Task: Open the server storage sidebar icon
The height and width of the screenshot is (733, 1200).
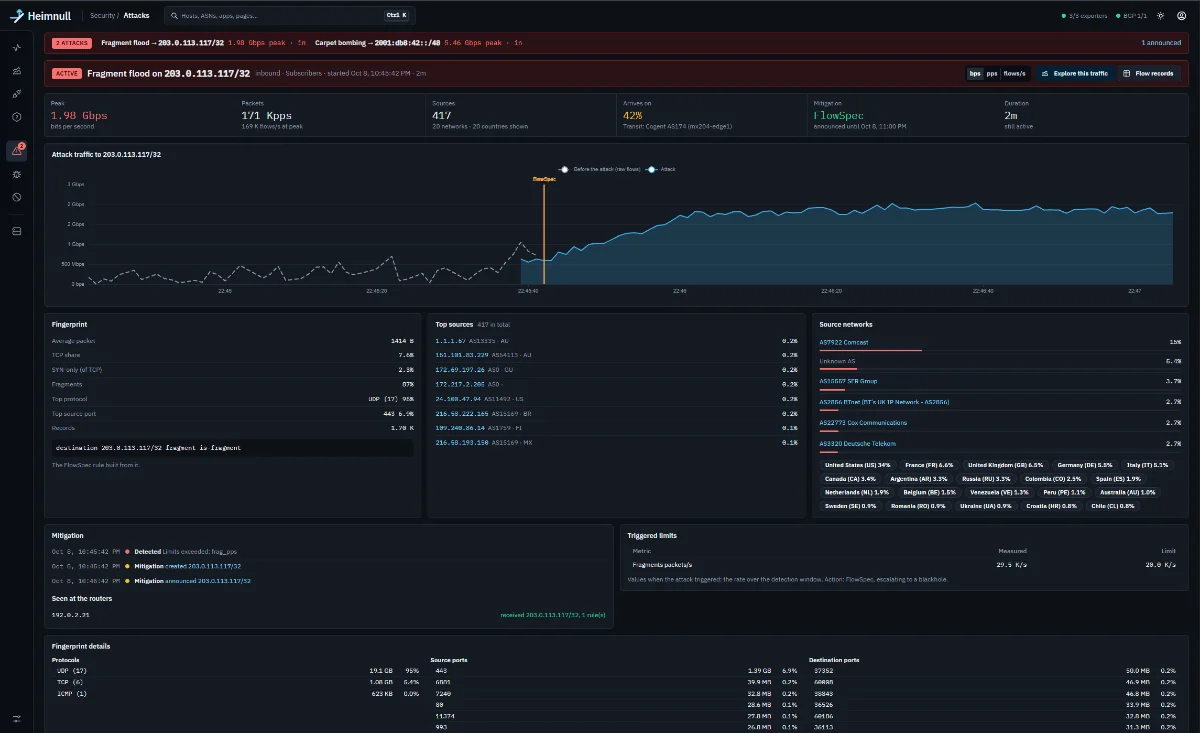Action: pyautogui.click(x=16, y=231)
